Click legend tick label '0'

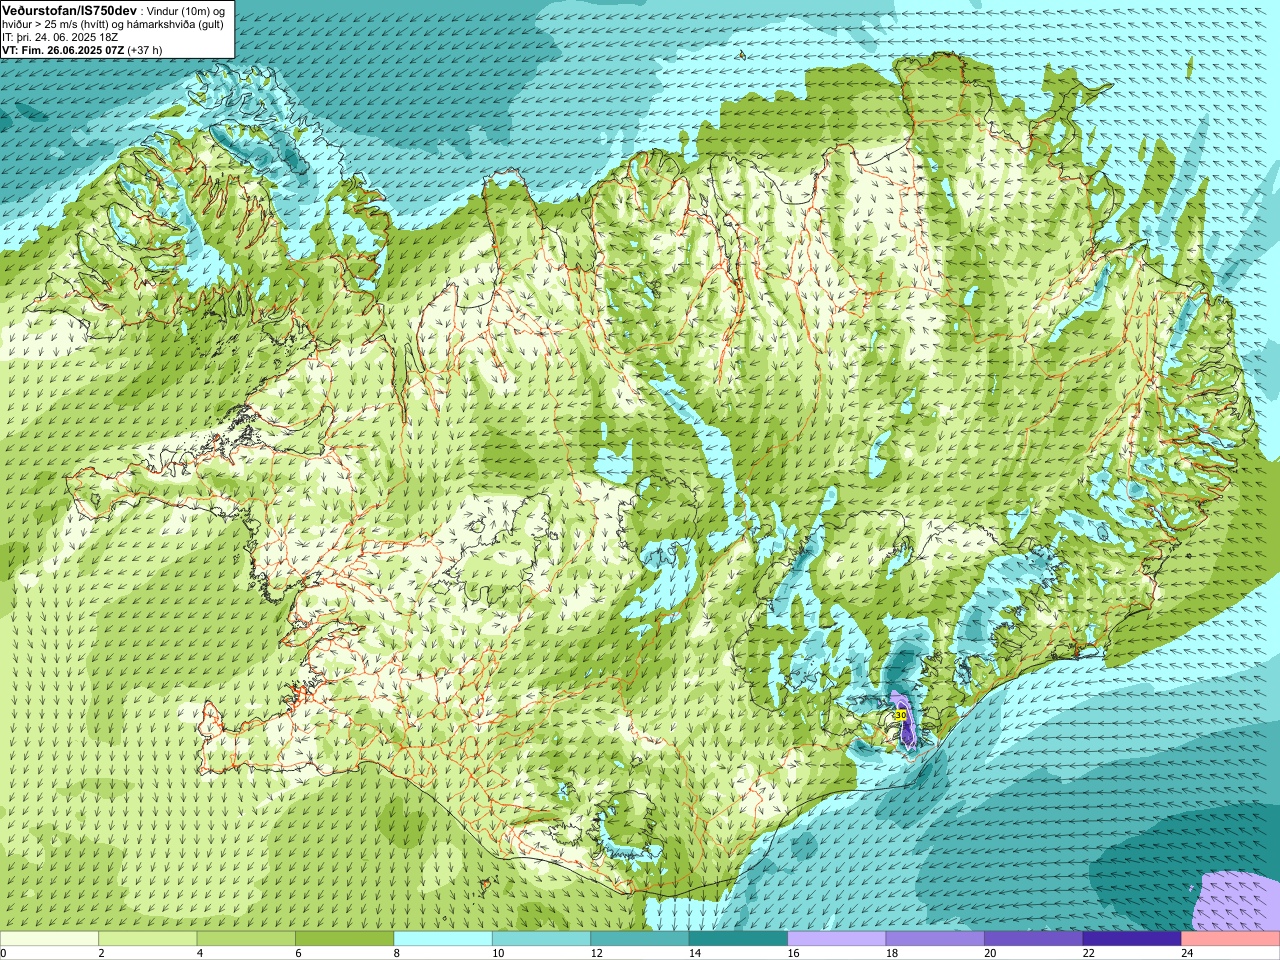click(x=3, y=953)
